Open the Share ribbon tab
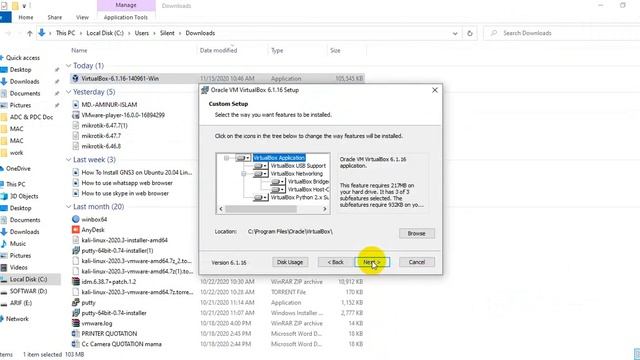 (x=55, y=17)
